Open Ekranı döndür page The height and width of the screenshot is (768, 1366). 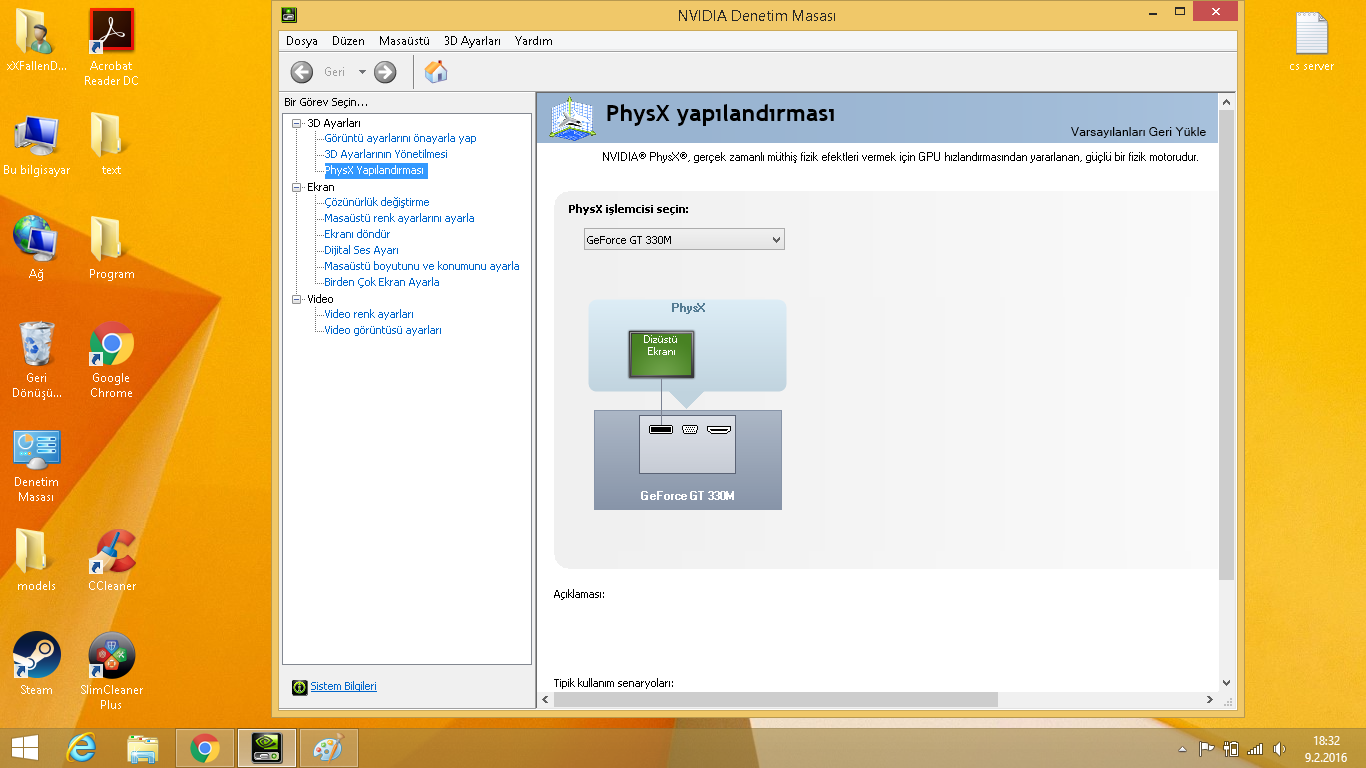(357, 234)
